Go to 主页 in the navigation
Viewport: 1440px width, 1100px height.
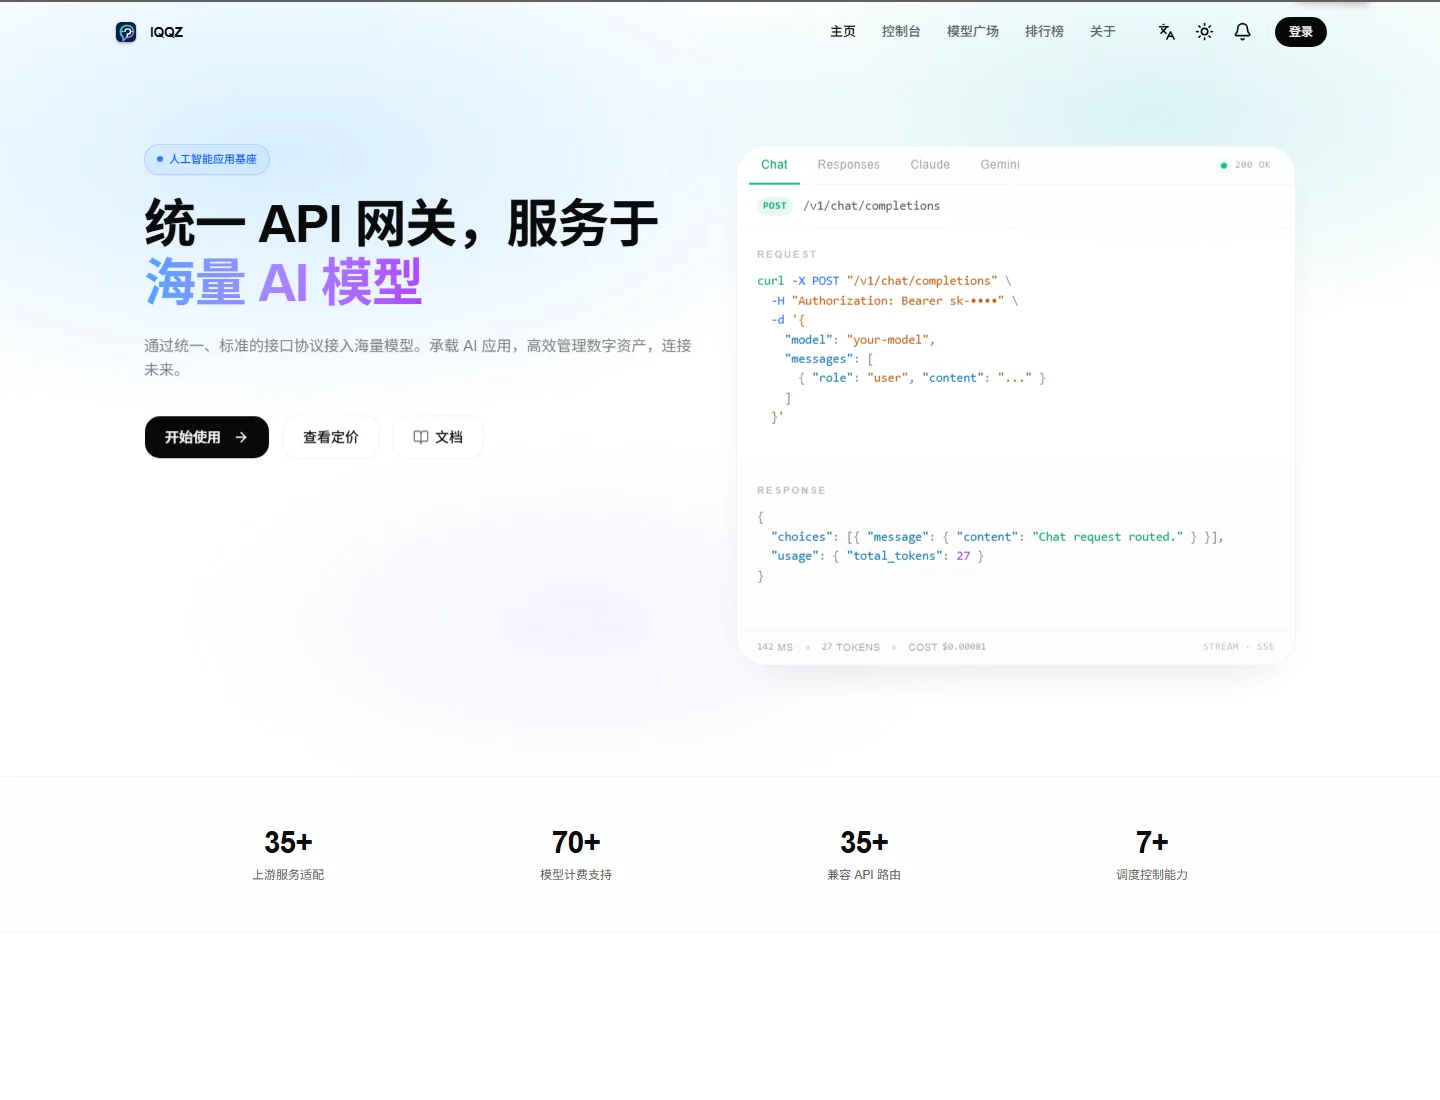843,32
